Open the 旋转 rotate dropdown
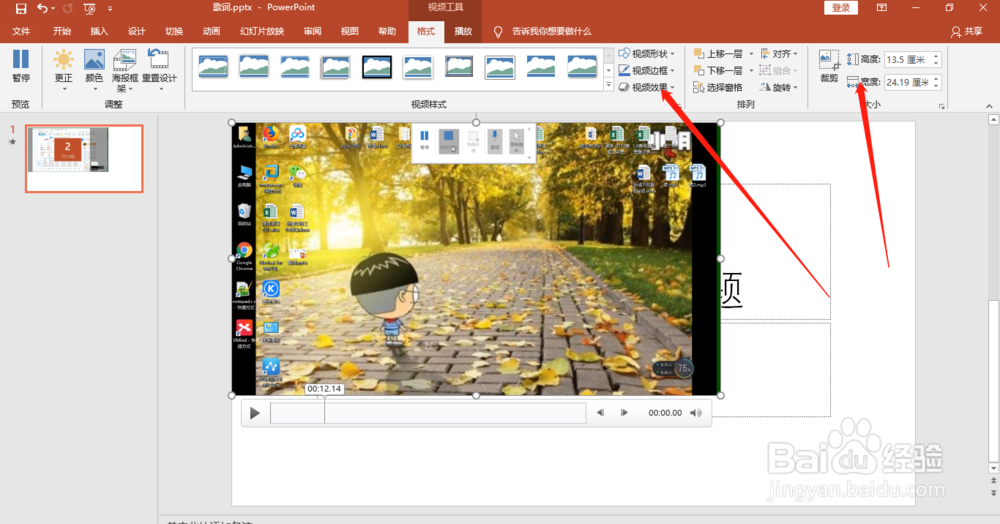Screen dimensions: 1000x524 point(779,87)
